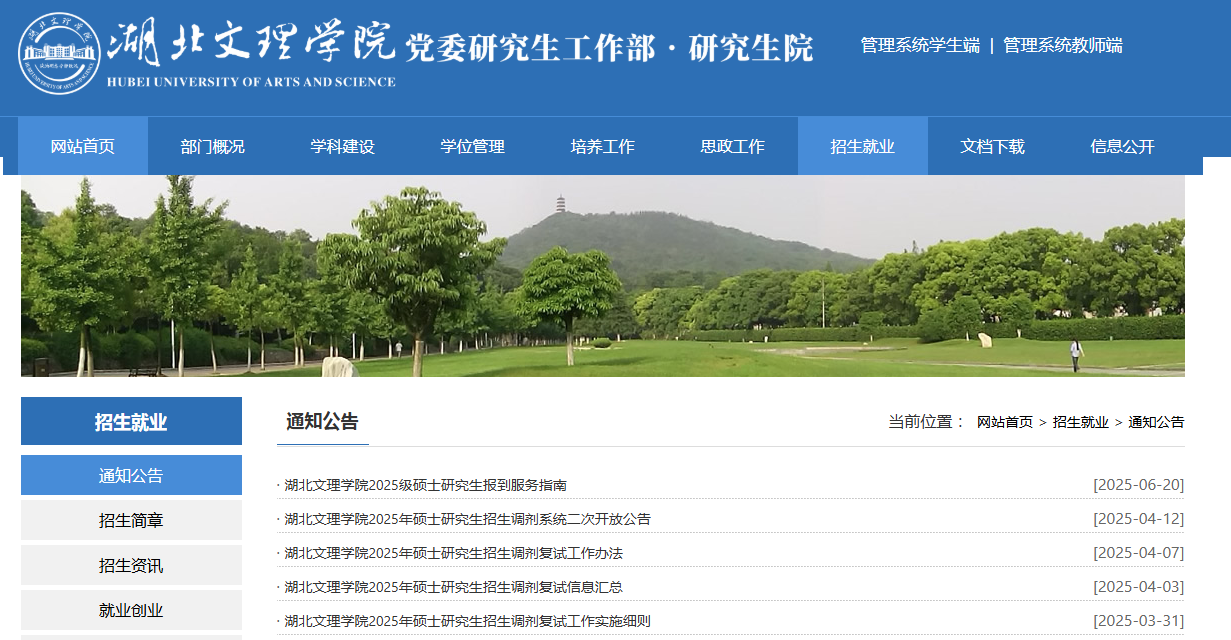Open 管理系统教师端 link
This screenshot has width=1231, height=640.
[x=1062, y=45]
